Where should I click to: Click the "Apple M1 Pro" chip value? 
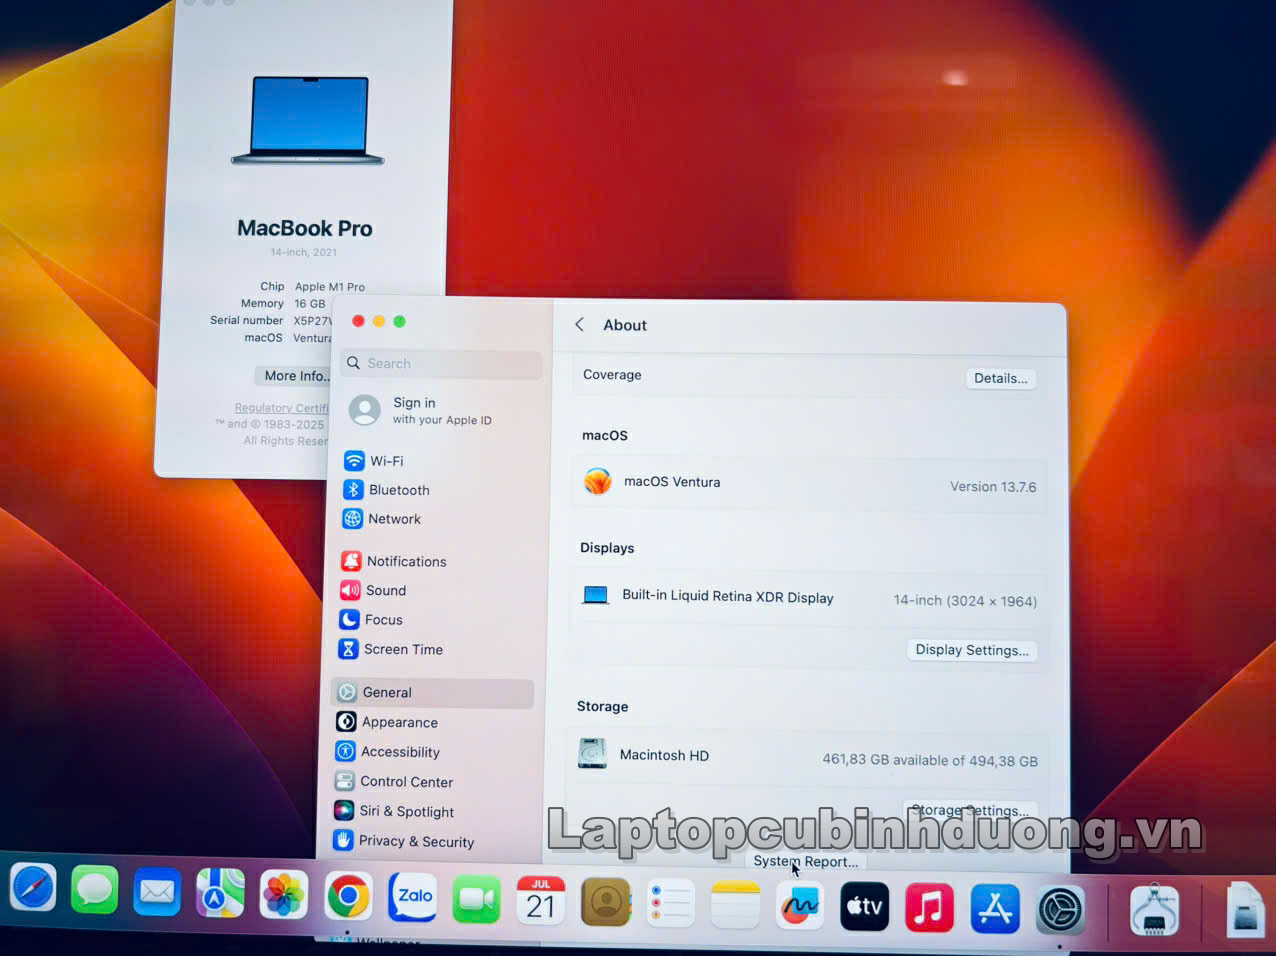click(330, 287)
